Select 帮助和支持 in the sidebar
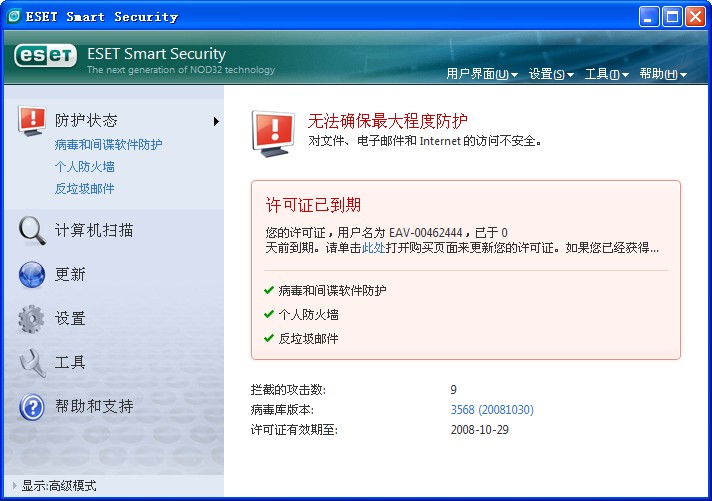This screenshot has width=712, height=501. tap(94, 406)
